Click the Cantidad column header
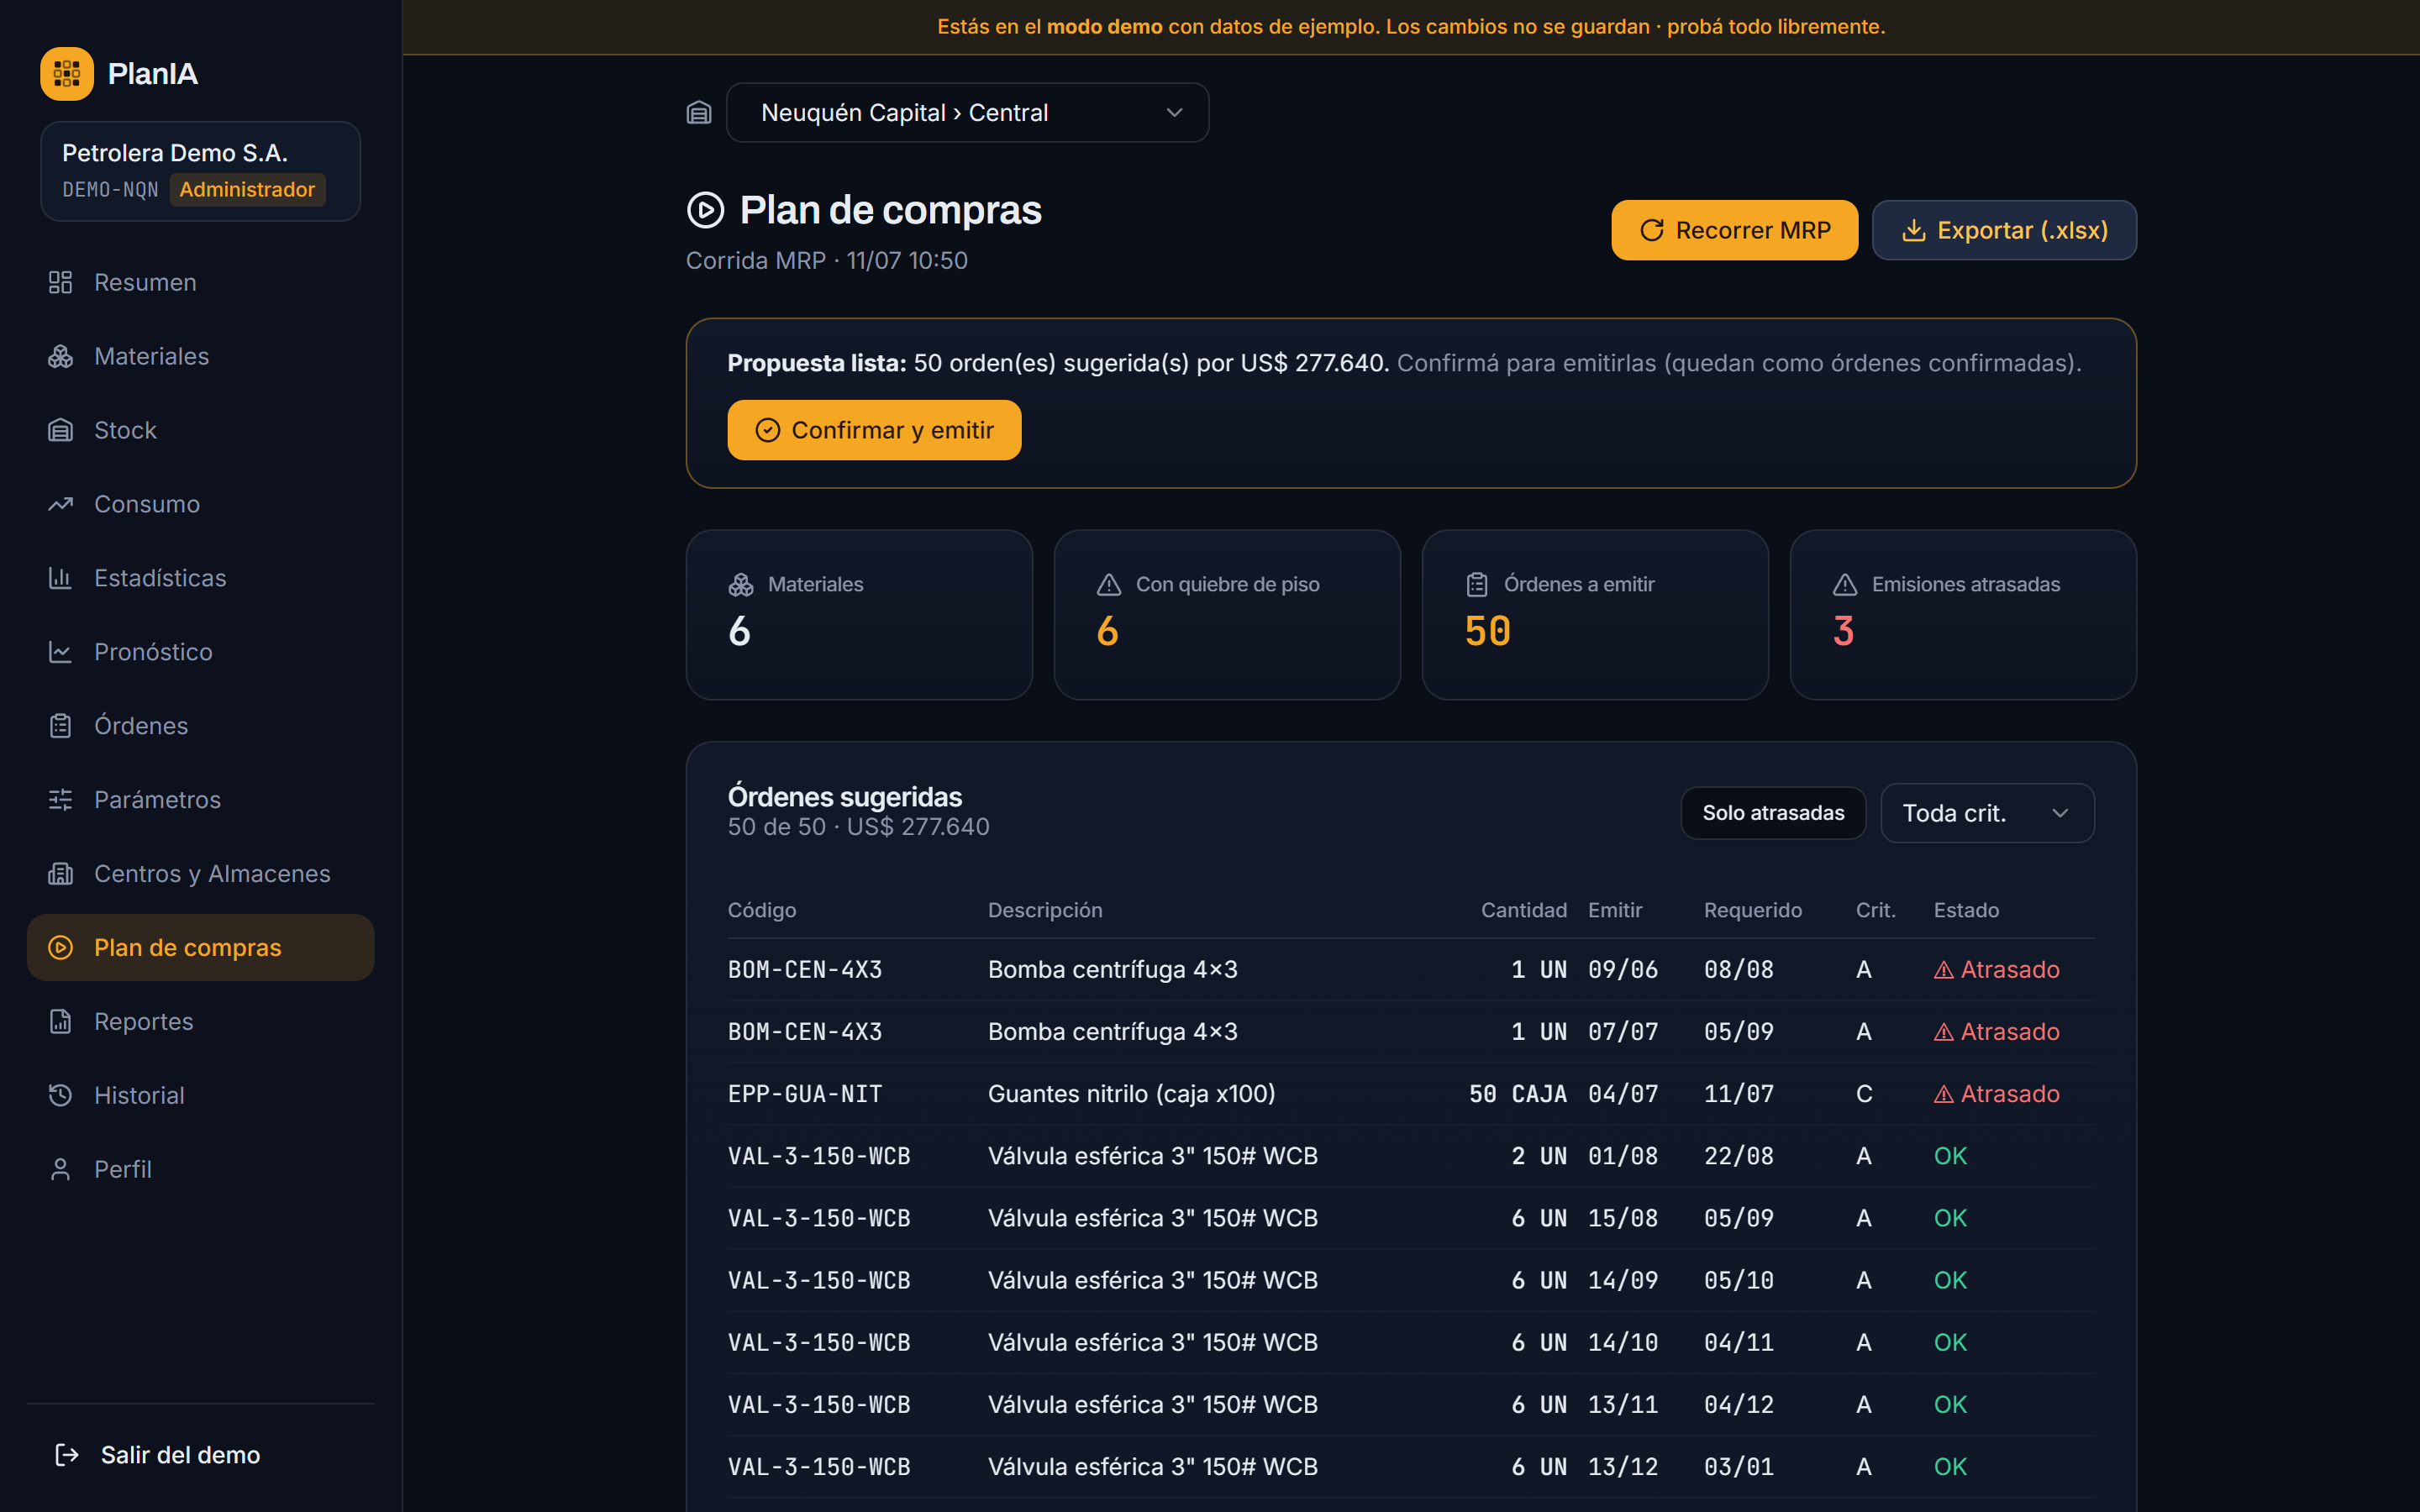The image size is (2420, 1512). tap(1524, 910)
